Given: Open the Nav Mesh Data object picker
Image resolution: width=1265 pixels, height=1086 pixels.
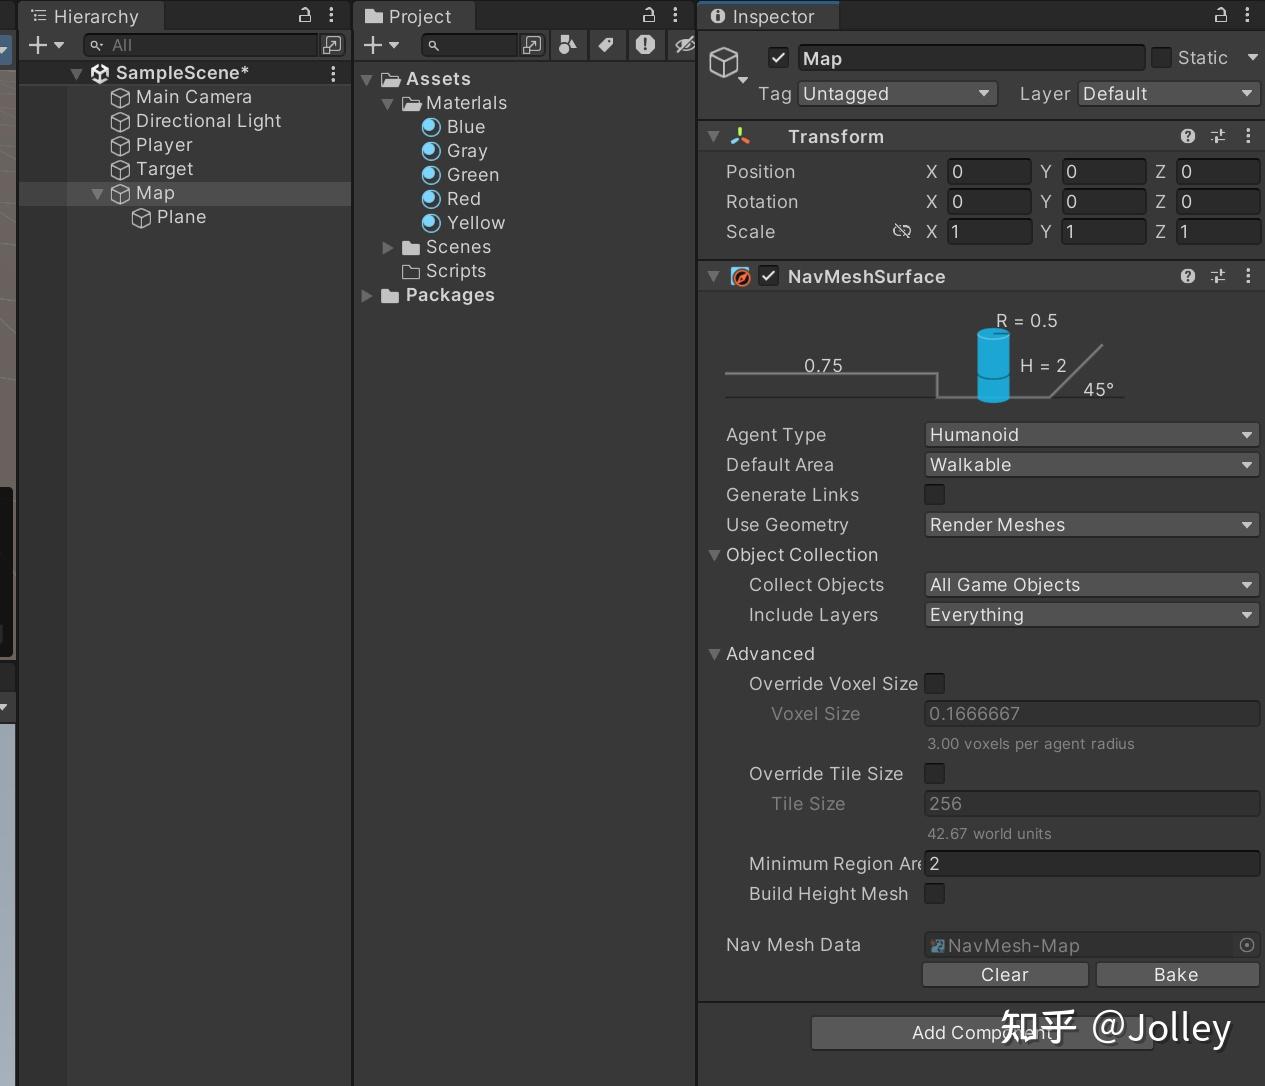Looking at the screenshot, I should coord(1246,945).
